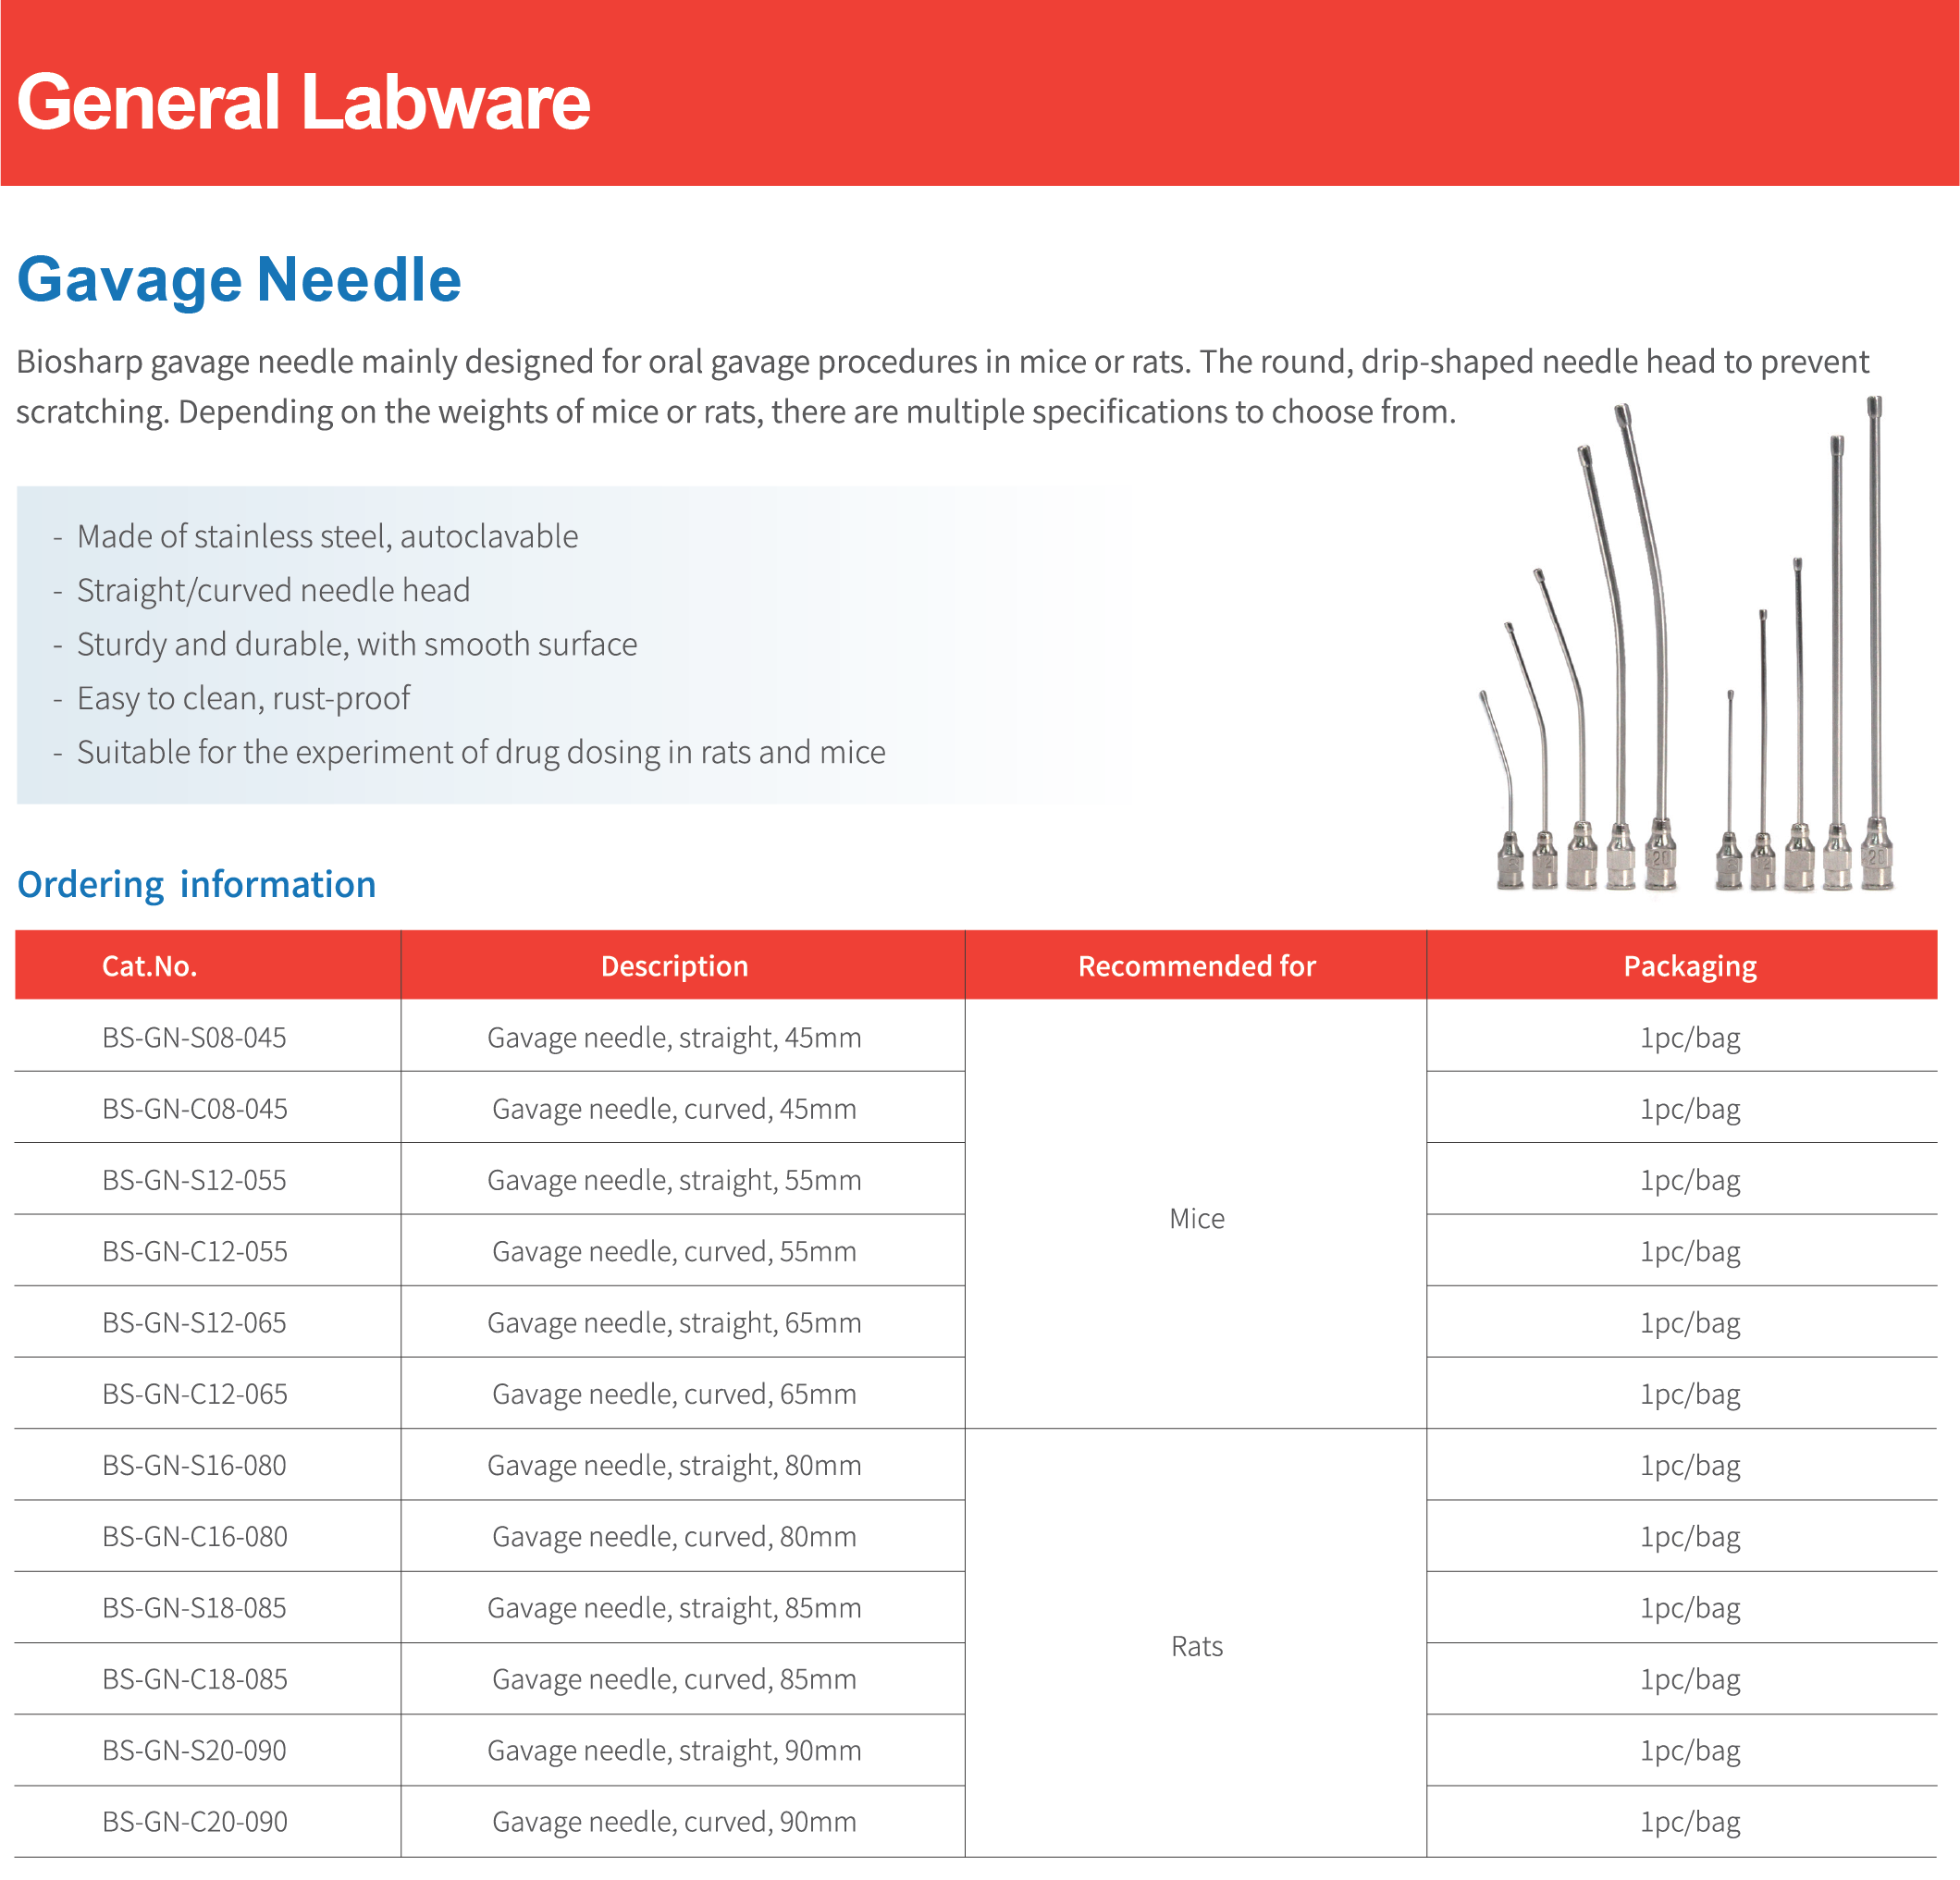Select catalog number BS-GN-S16-080
This screenshot has height=1880, width=1960.
tap(194, 1465)
